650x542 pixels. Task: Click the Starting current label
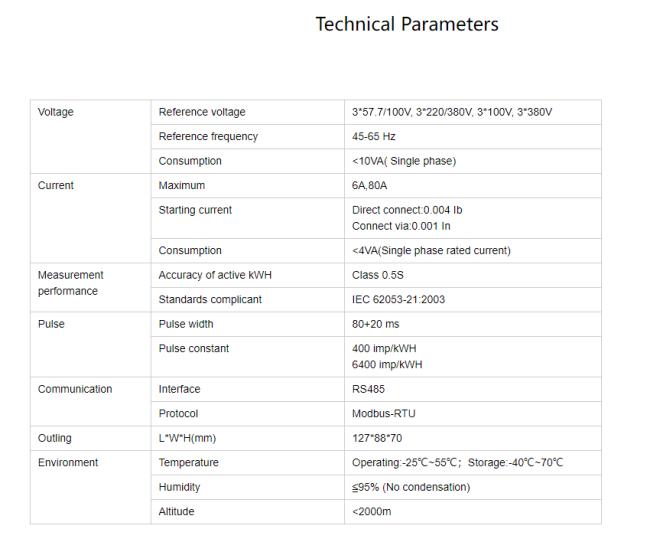point(195,210)
